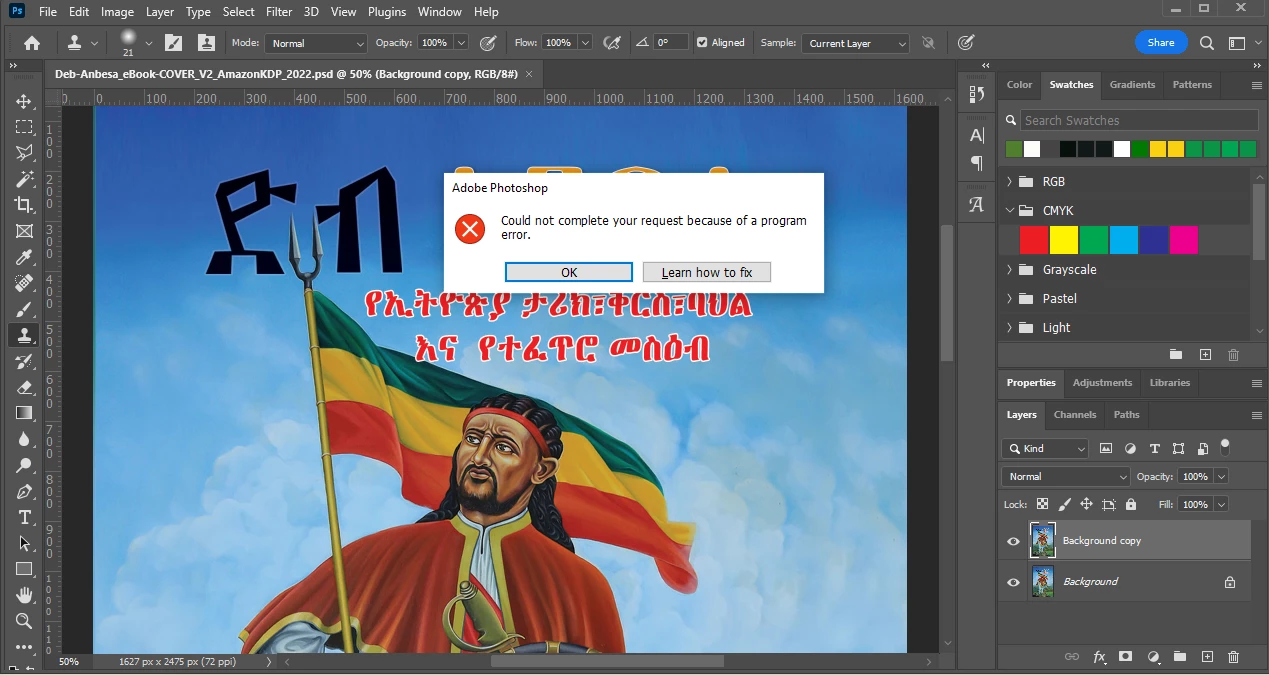Select the Eyedropper tool
This screenshot has width=1269, height=675.
click(24, 257)
